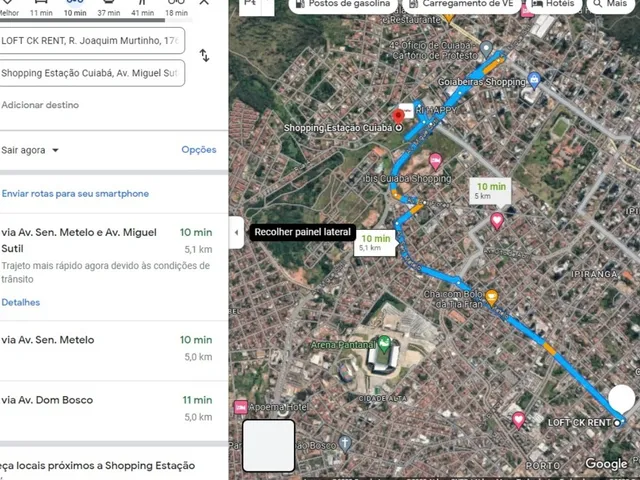Swap origin and destination with reverse arrows

[204, 56]
